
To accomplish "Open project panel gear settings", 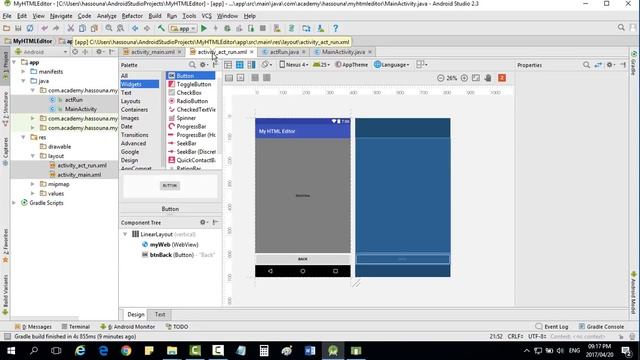I will click(99, 52).
